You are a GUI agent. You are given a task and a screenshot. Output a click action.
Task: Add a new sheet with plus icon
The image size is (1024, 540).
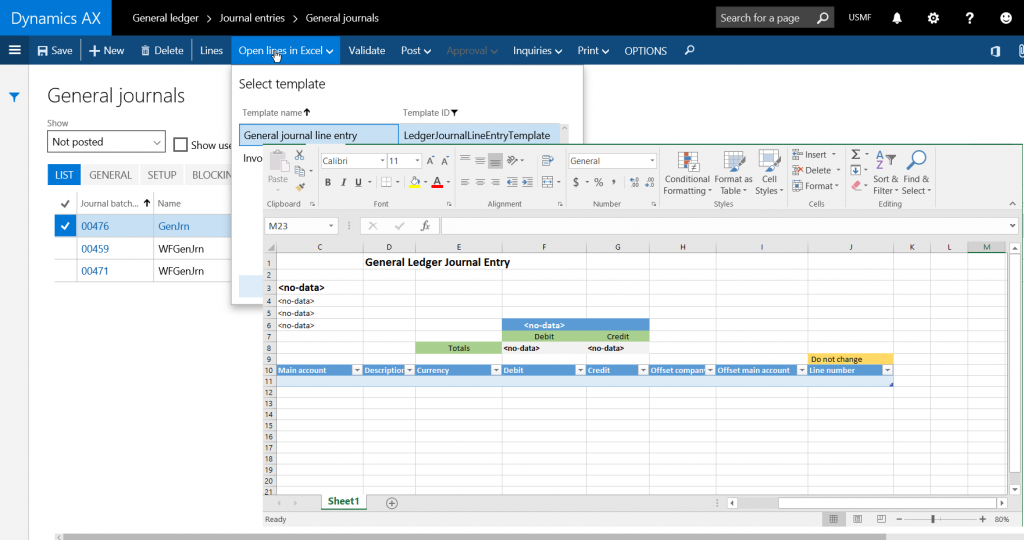pyautogui.click(x=392, y=503)
